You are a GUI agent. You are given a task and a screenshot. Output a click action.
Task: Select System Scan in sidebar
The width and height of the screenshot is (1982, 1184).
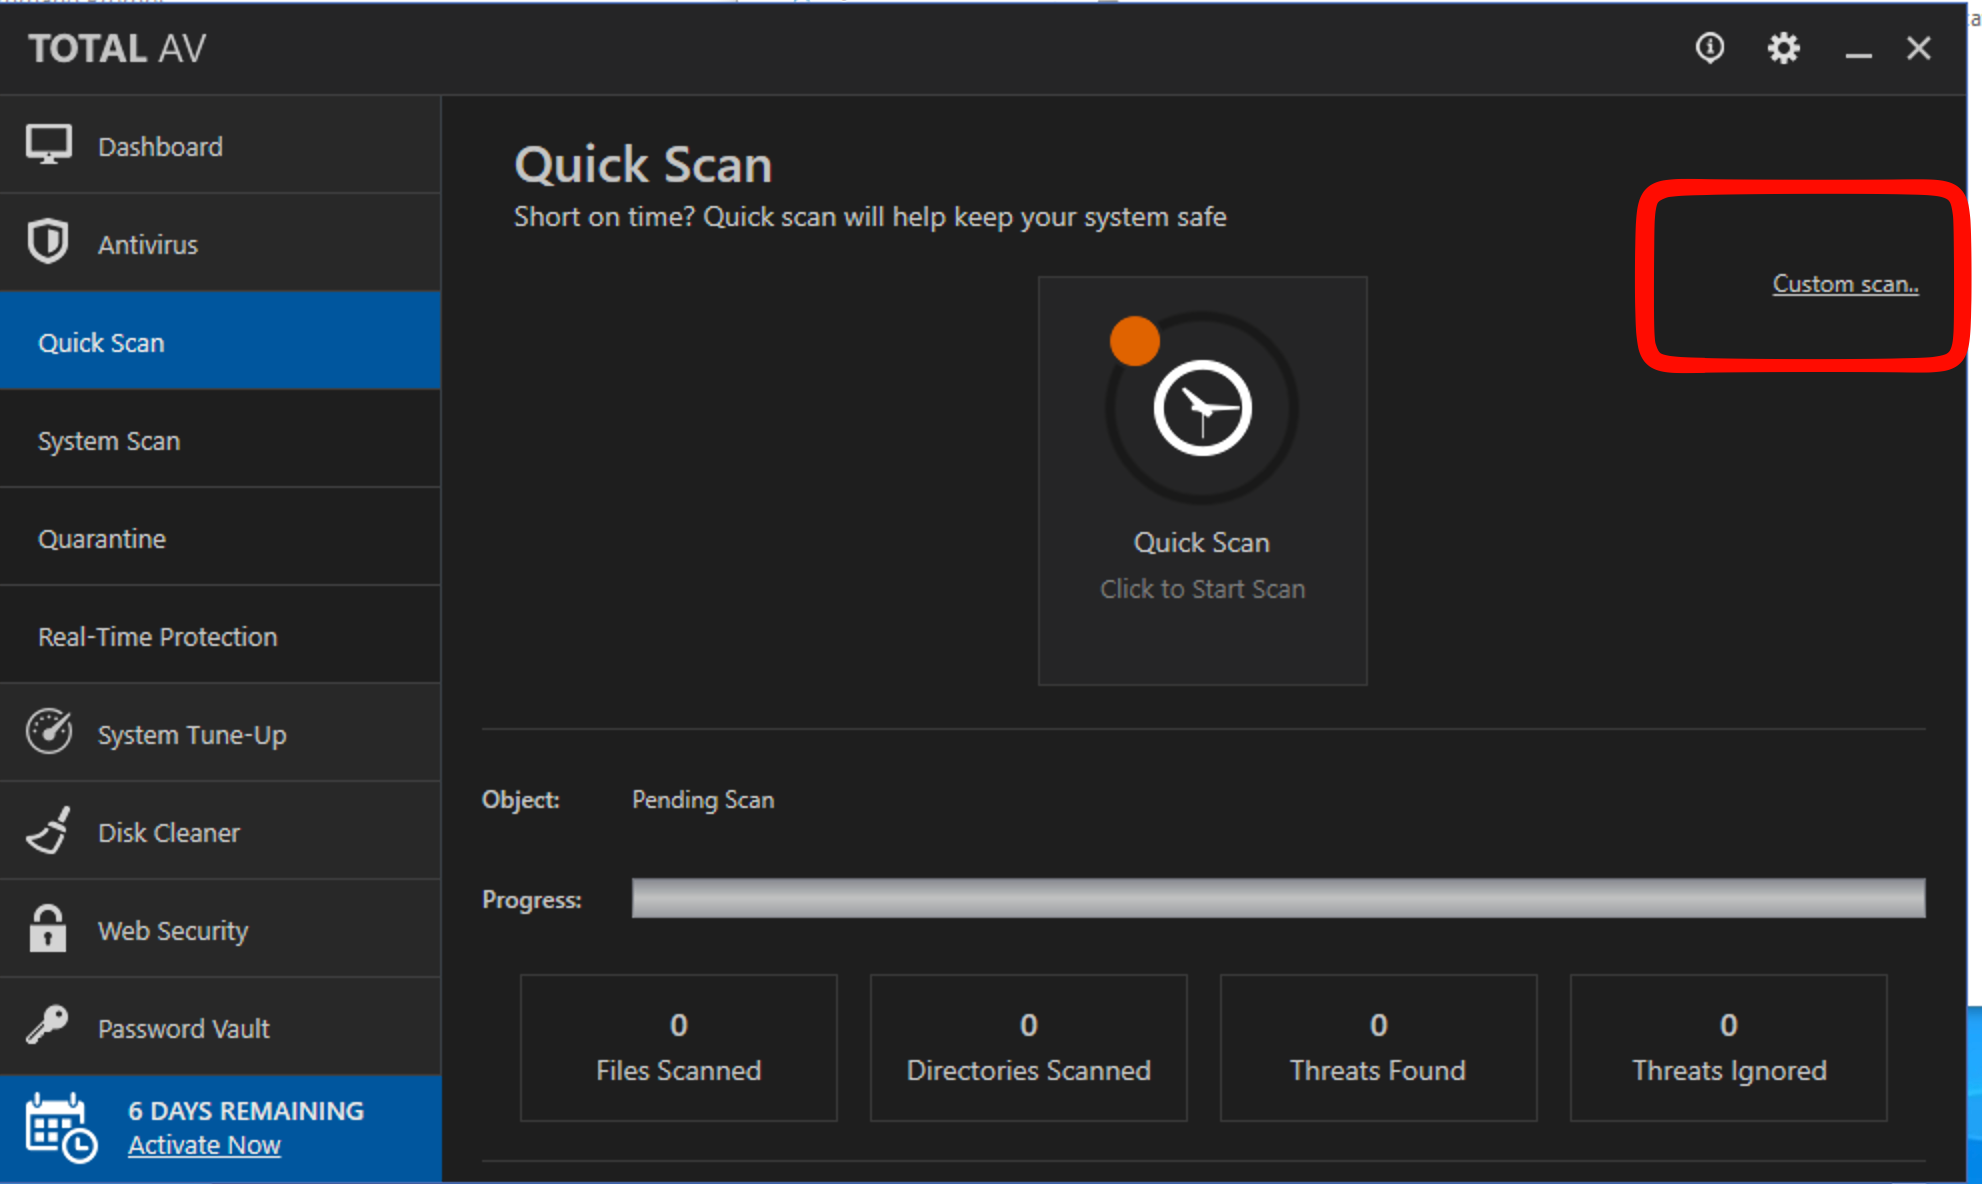(220, 439)
